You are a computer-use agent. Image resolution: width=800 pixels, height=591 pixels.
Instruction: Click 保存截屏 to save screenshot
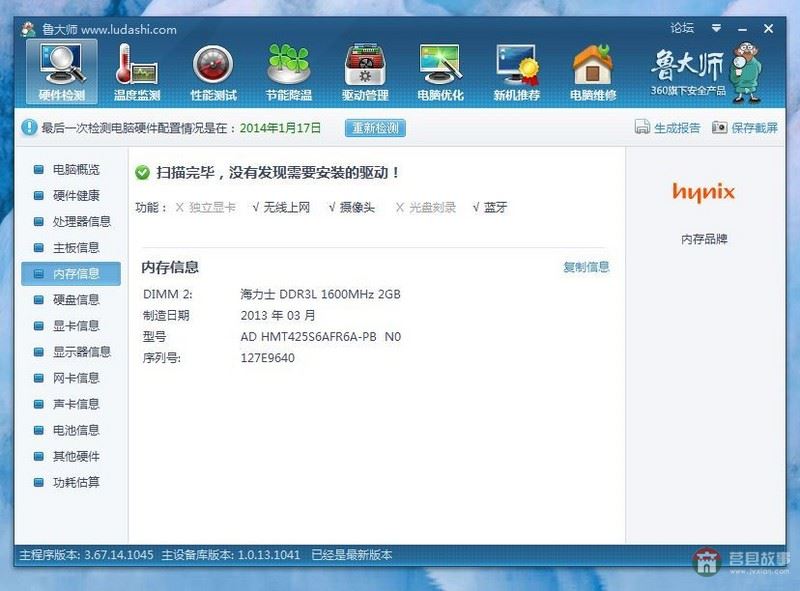(x=745, y=127)
